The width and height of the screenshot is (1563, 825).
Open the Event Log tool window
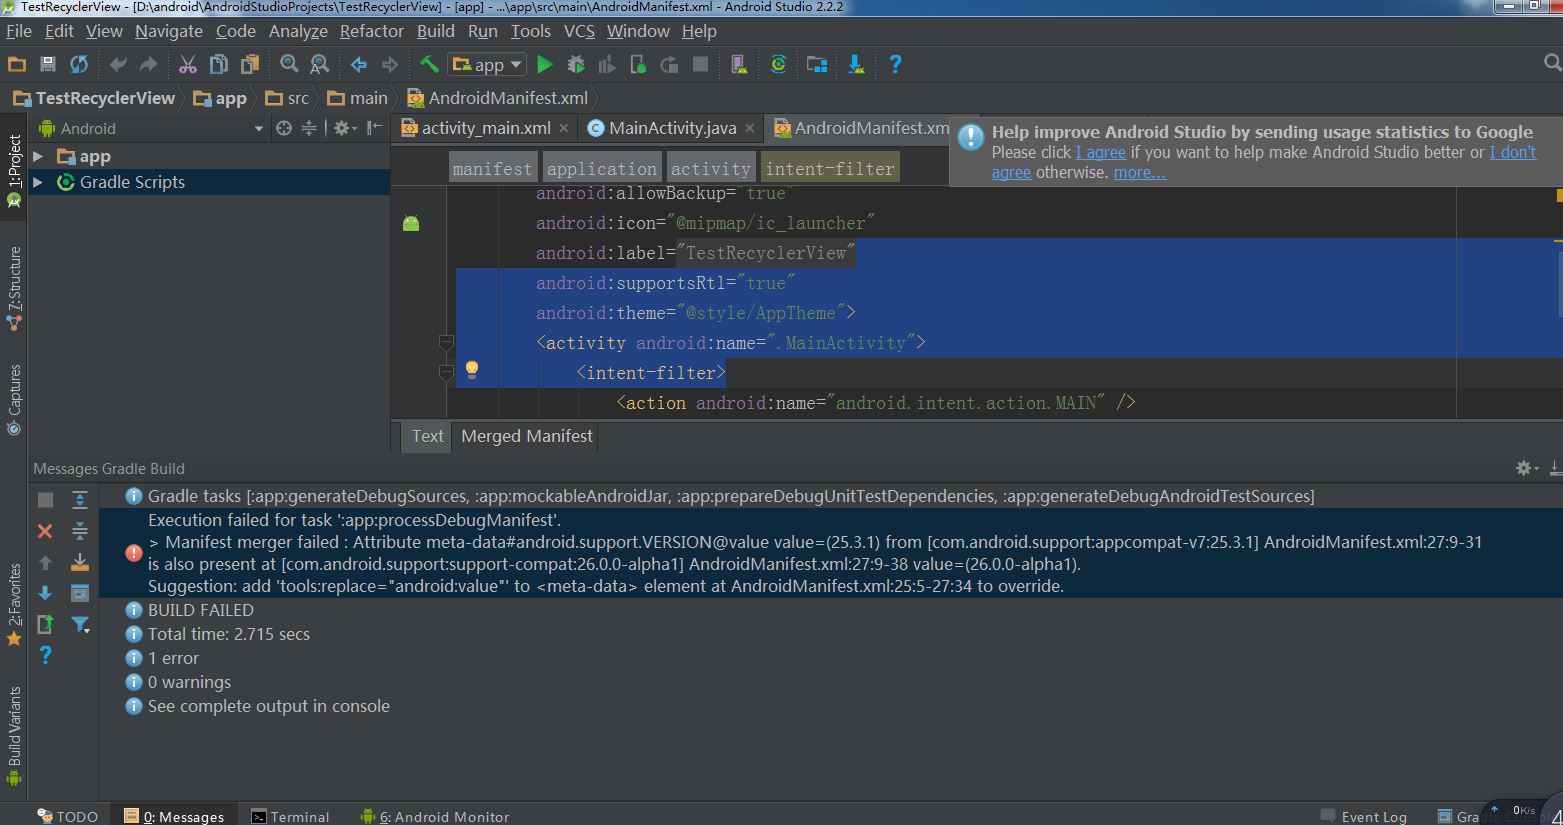tap(1364, 816)
